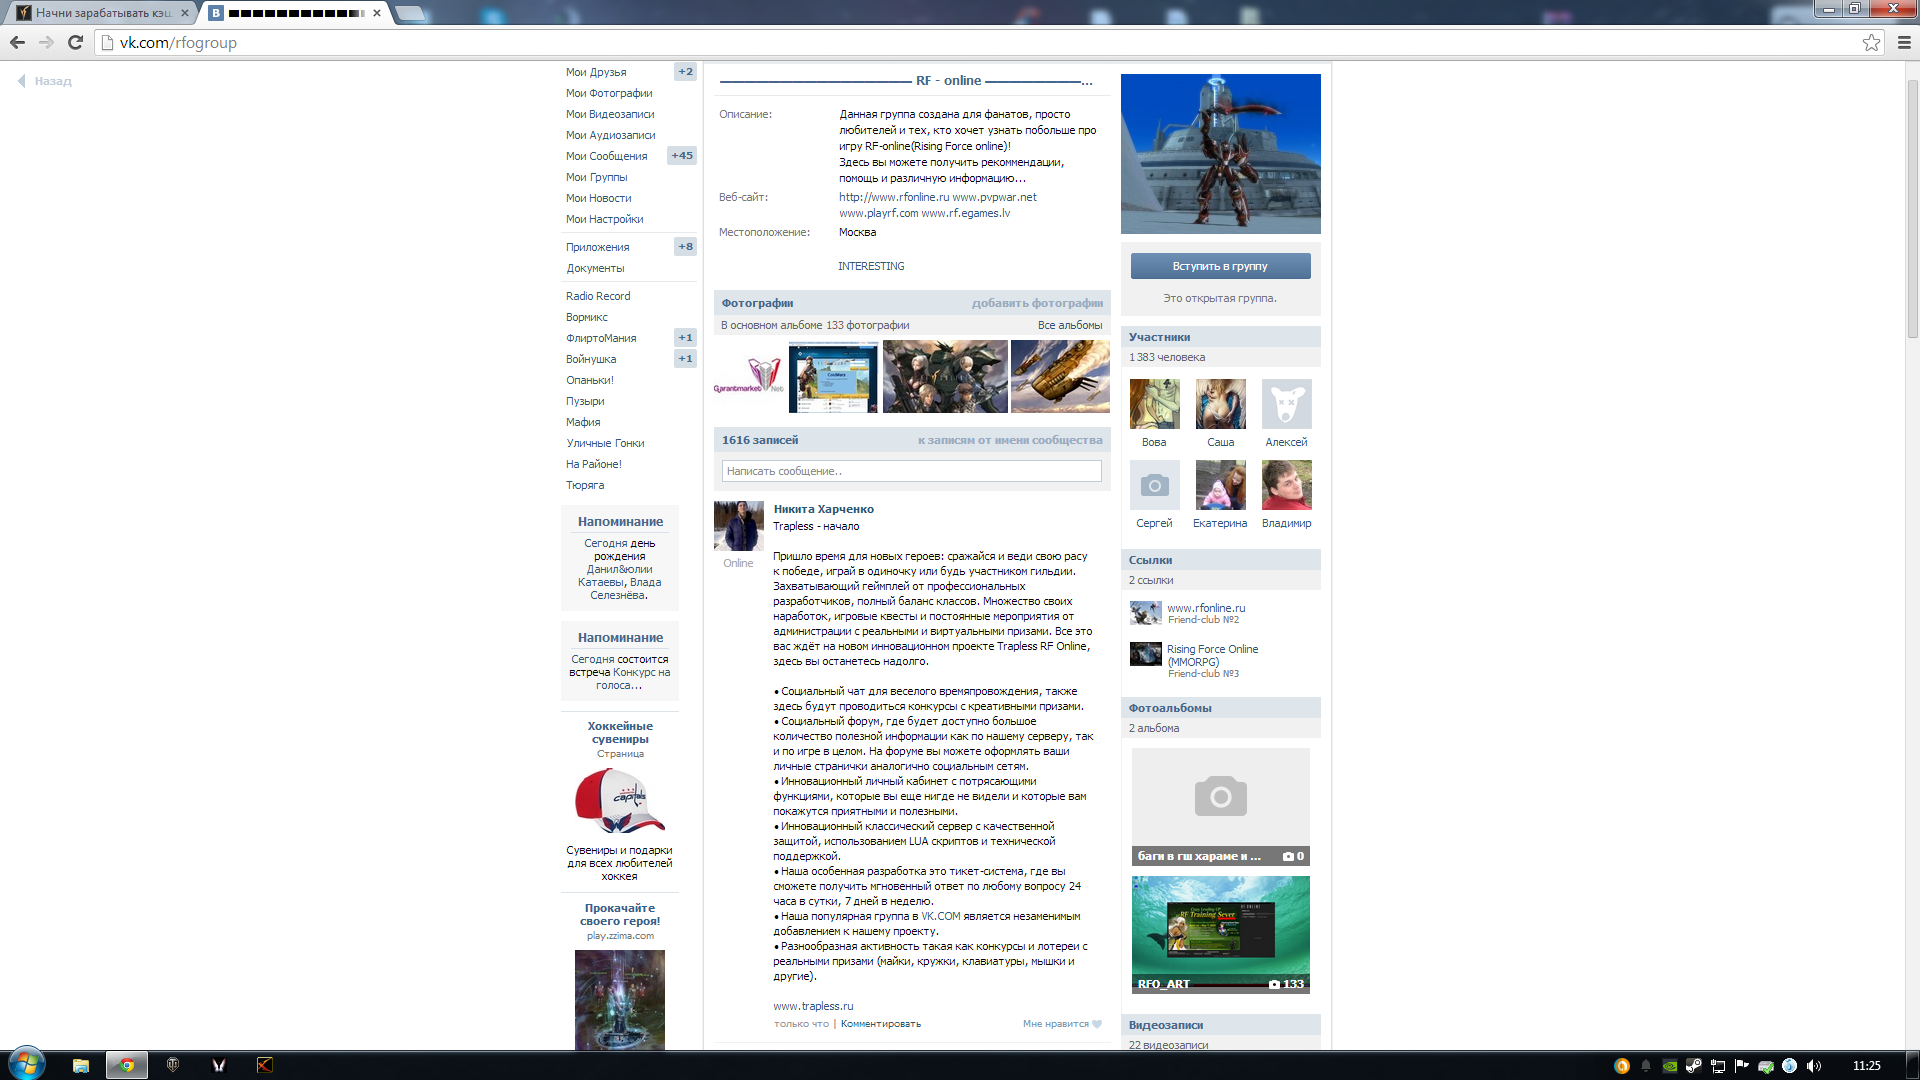Click 'к записям от имени сообщества'

[x=1010, y=440]
